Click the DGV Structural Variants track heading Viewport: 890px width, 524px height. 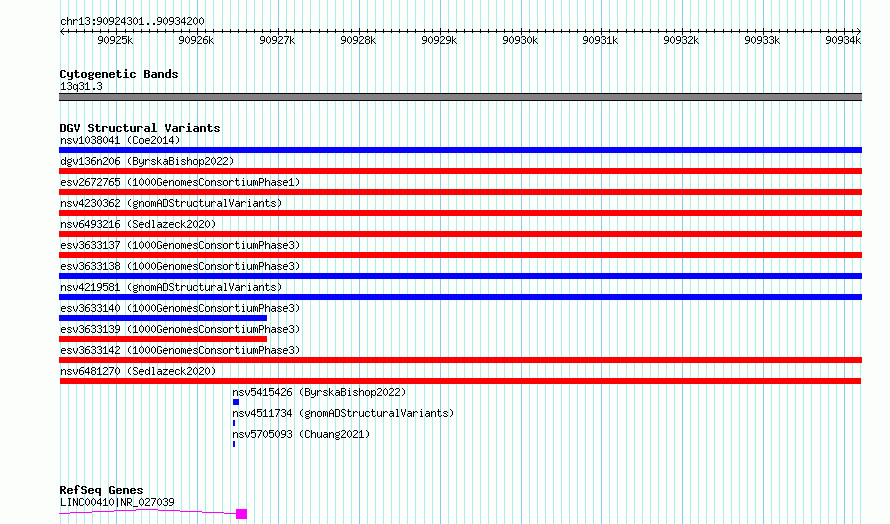(x=140, y=128)
